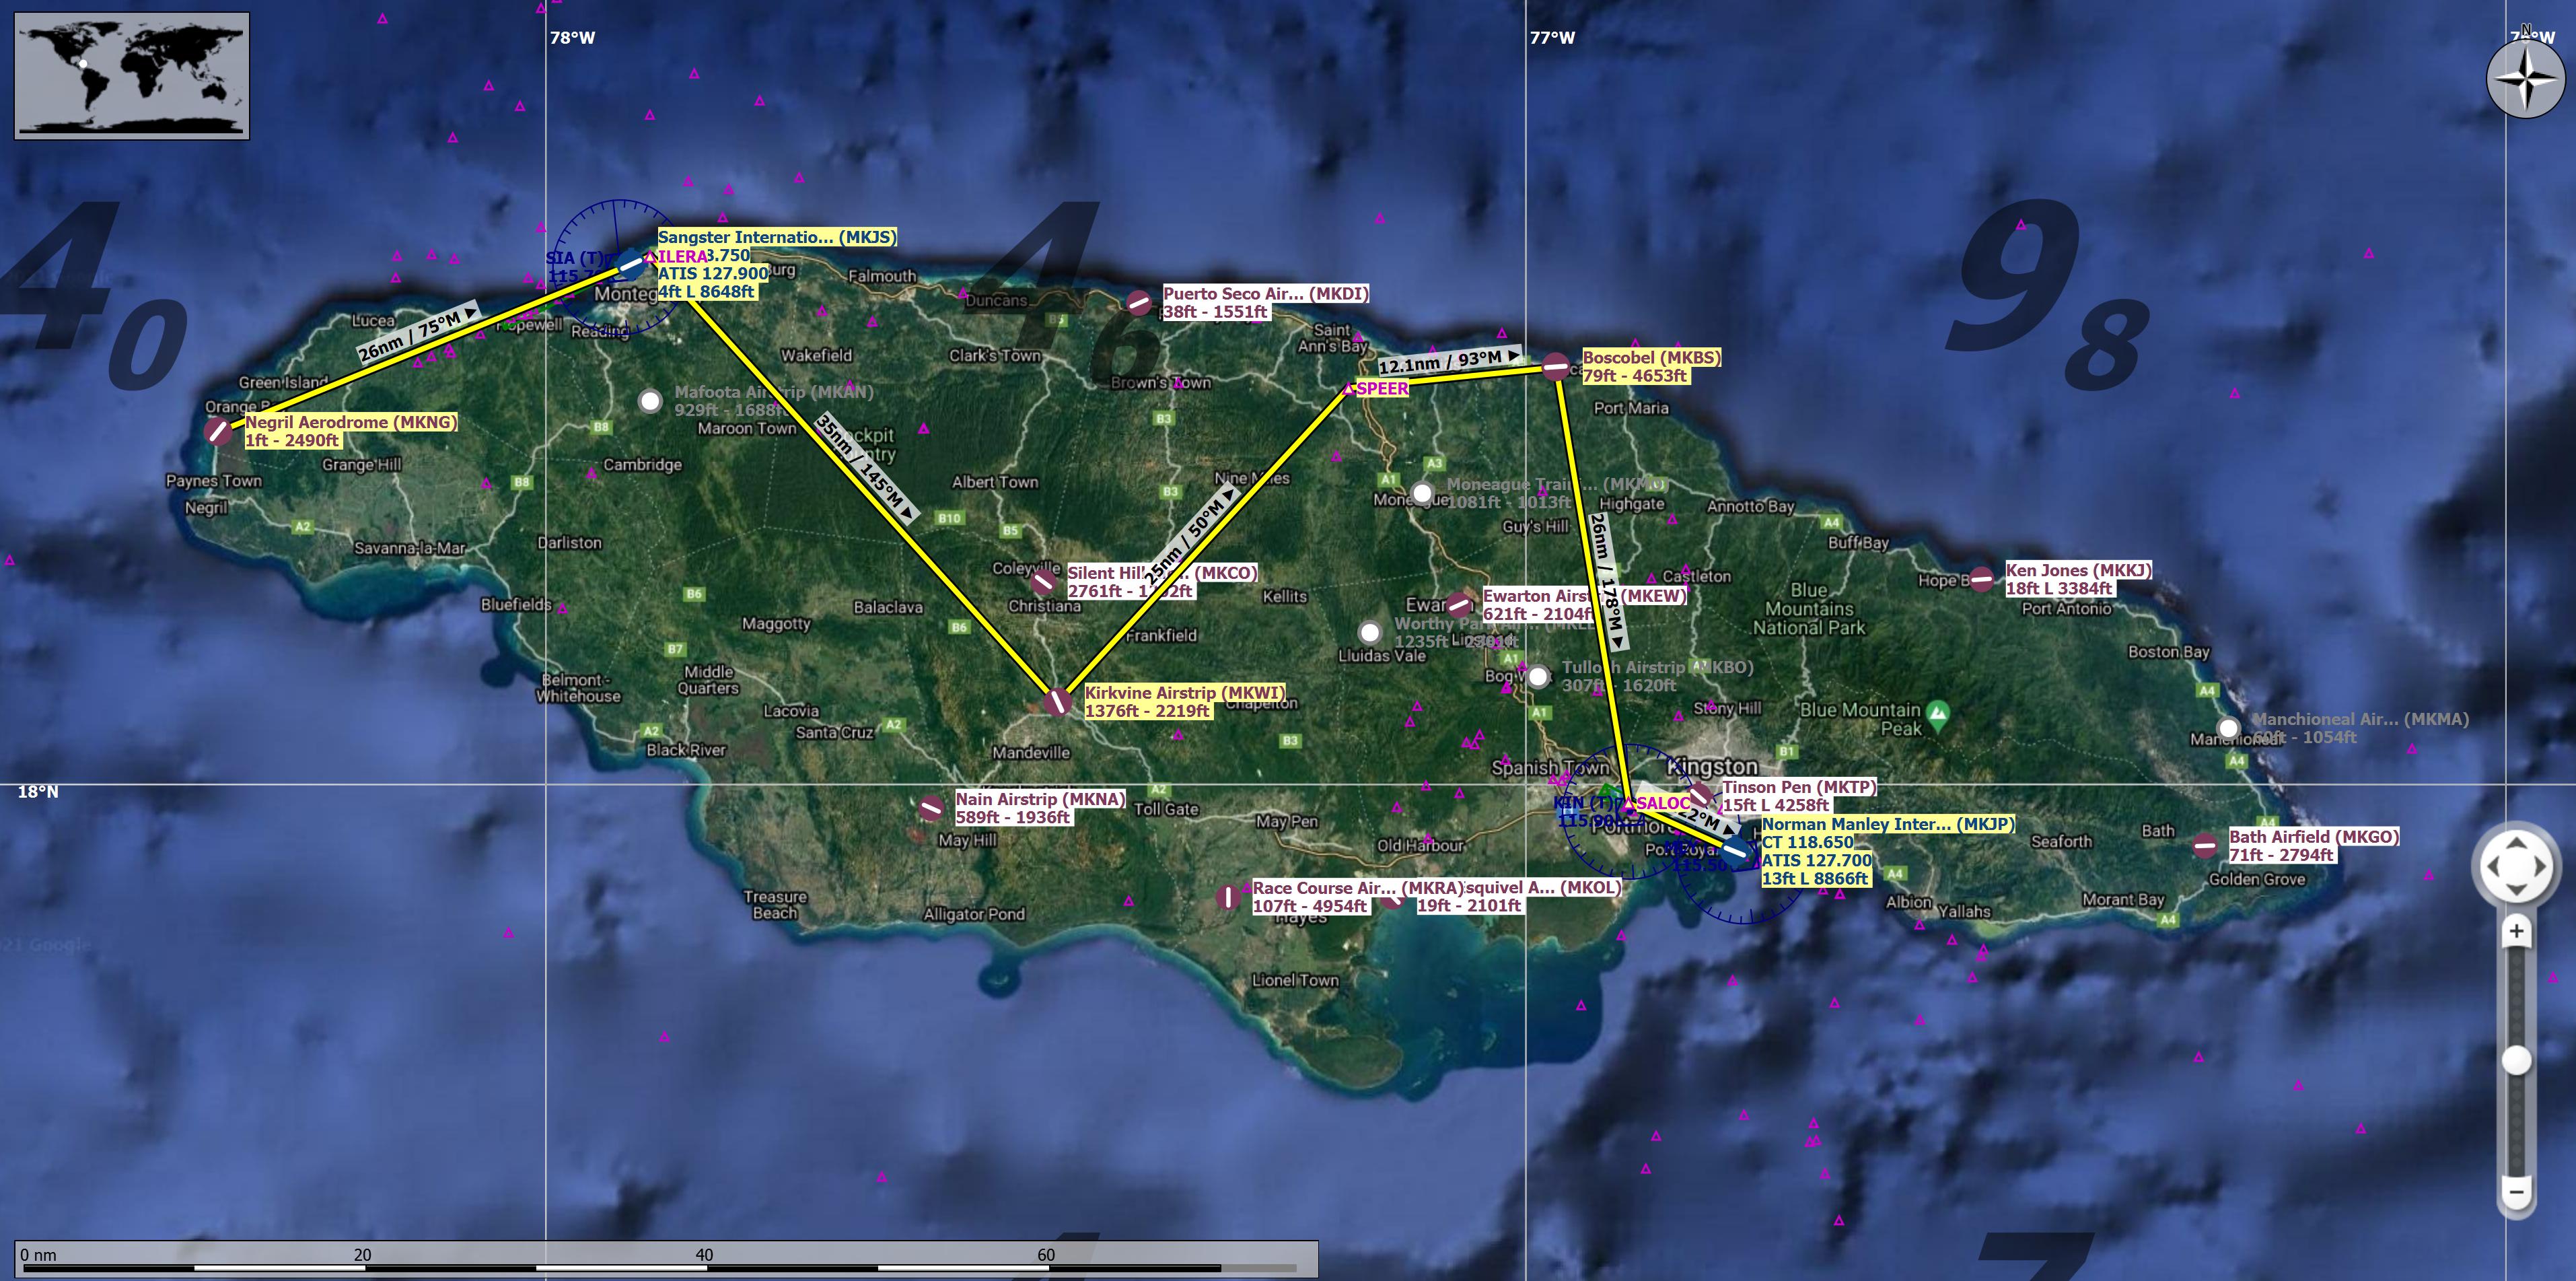Zoom in with the plus button
Image resolution: width=2576 pixels, height=1281 pixels.
pos(2516,932)
